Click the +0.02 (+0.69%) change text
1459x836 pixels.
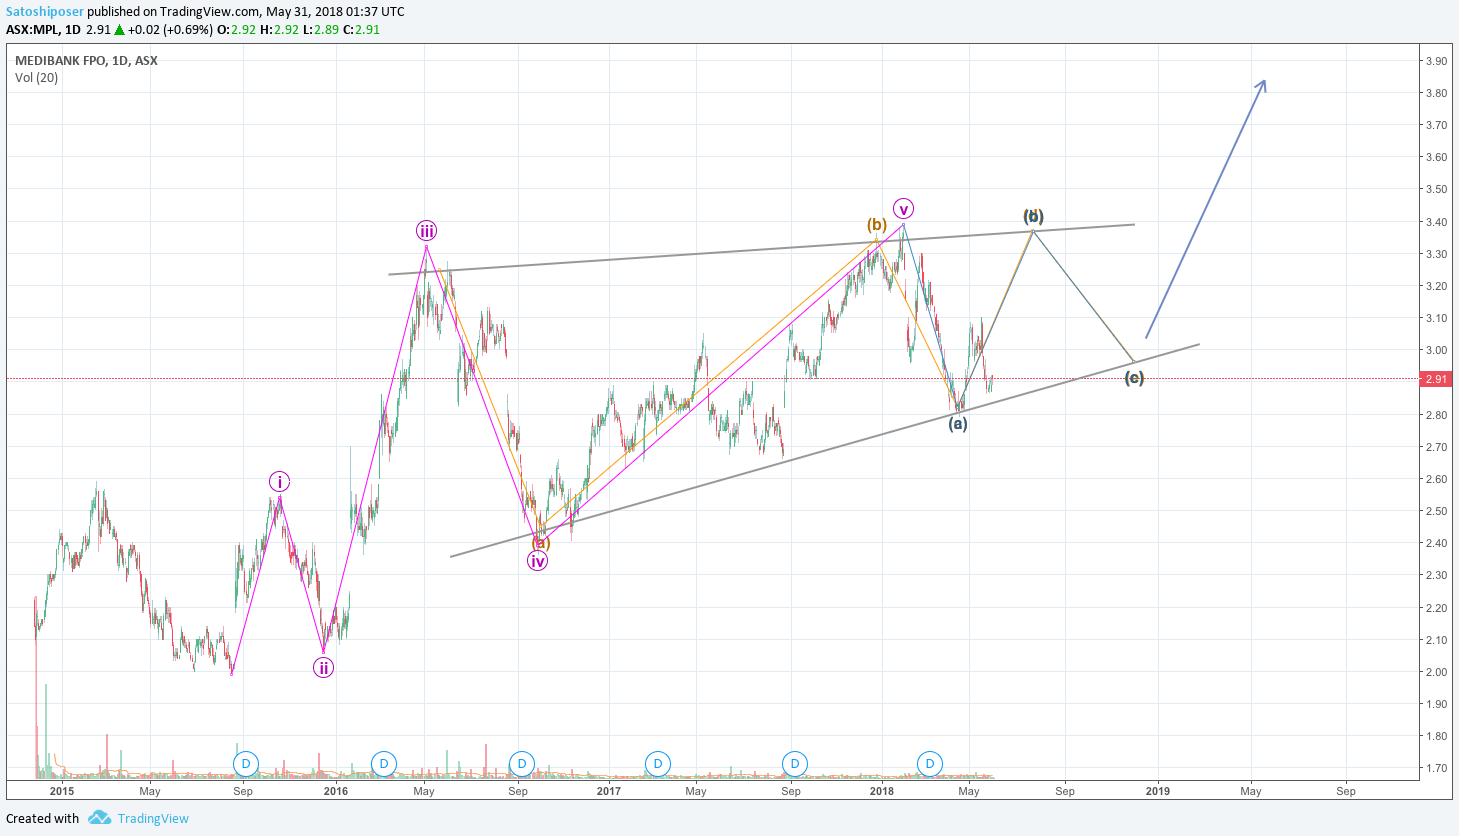tap(171, 30)
